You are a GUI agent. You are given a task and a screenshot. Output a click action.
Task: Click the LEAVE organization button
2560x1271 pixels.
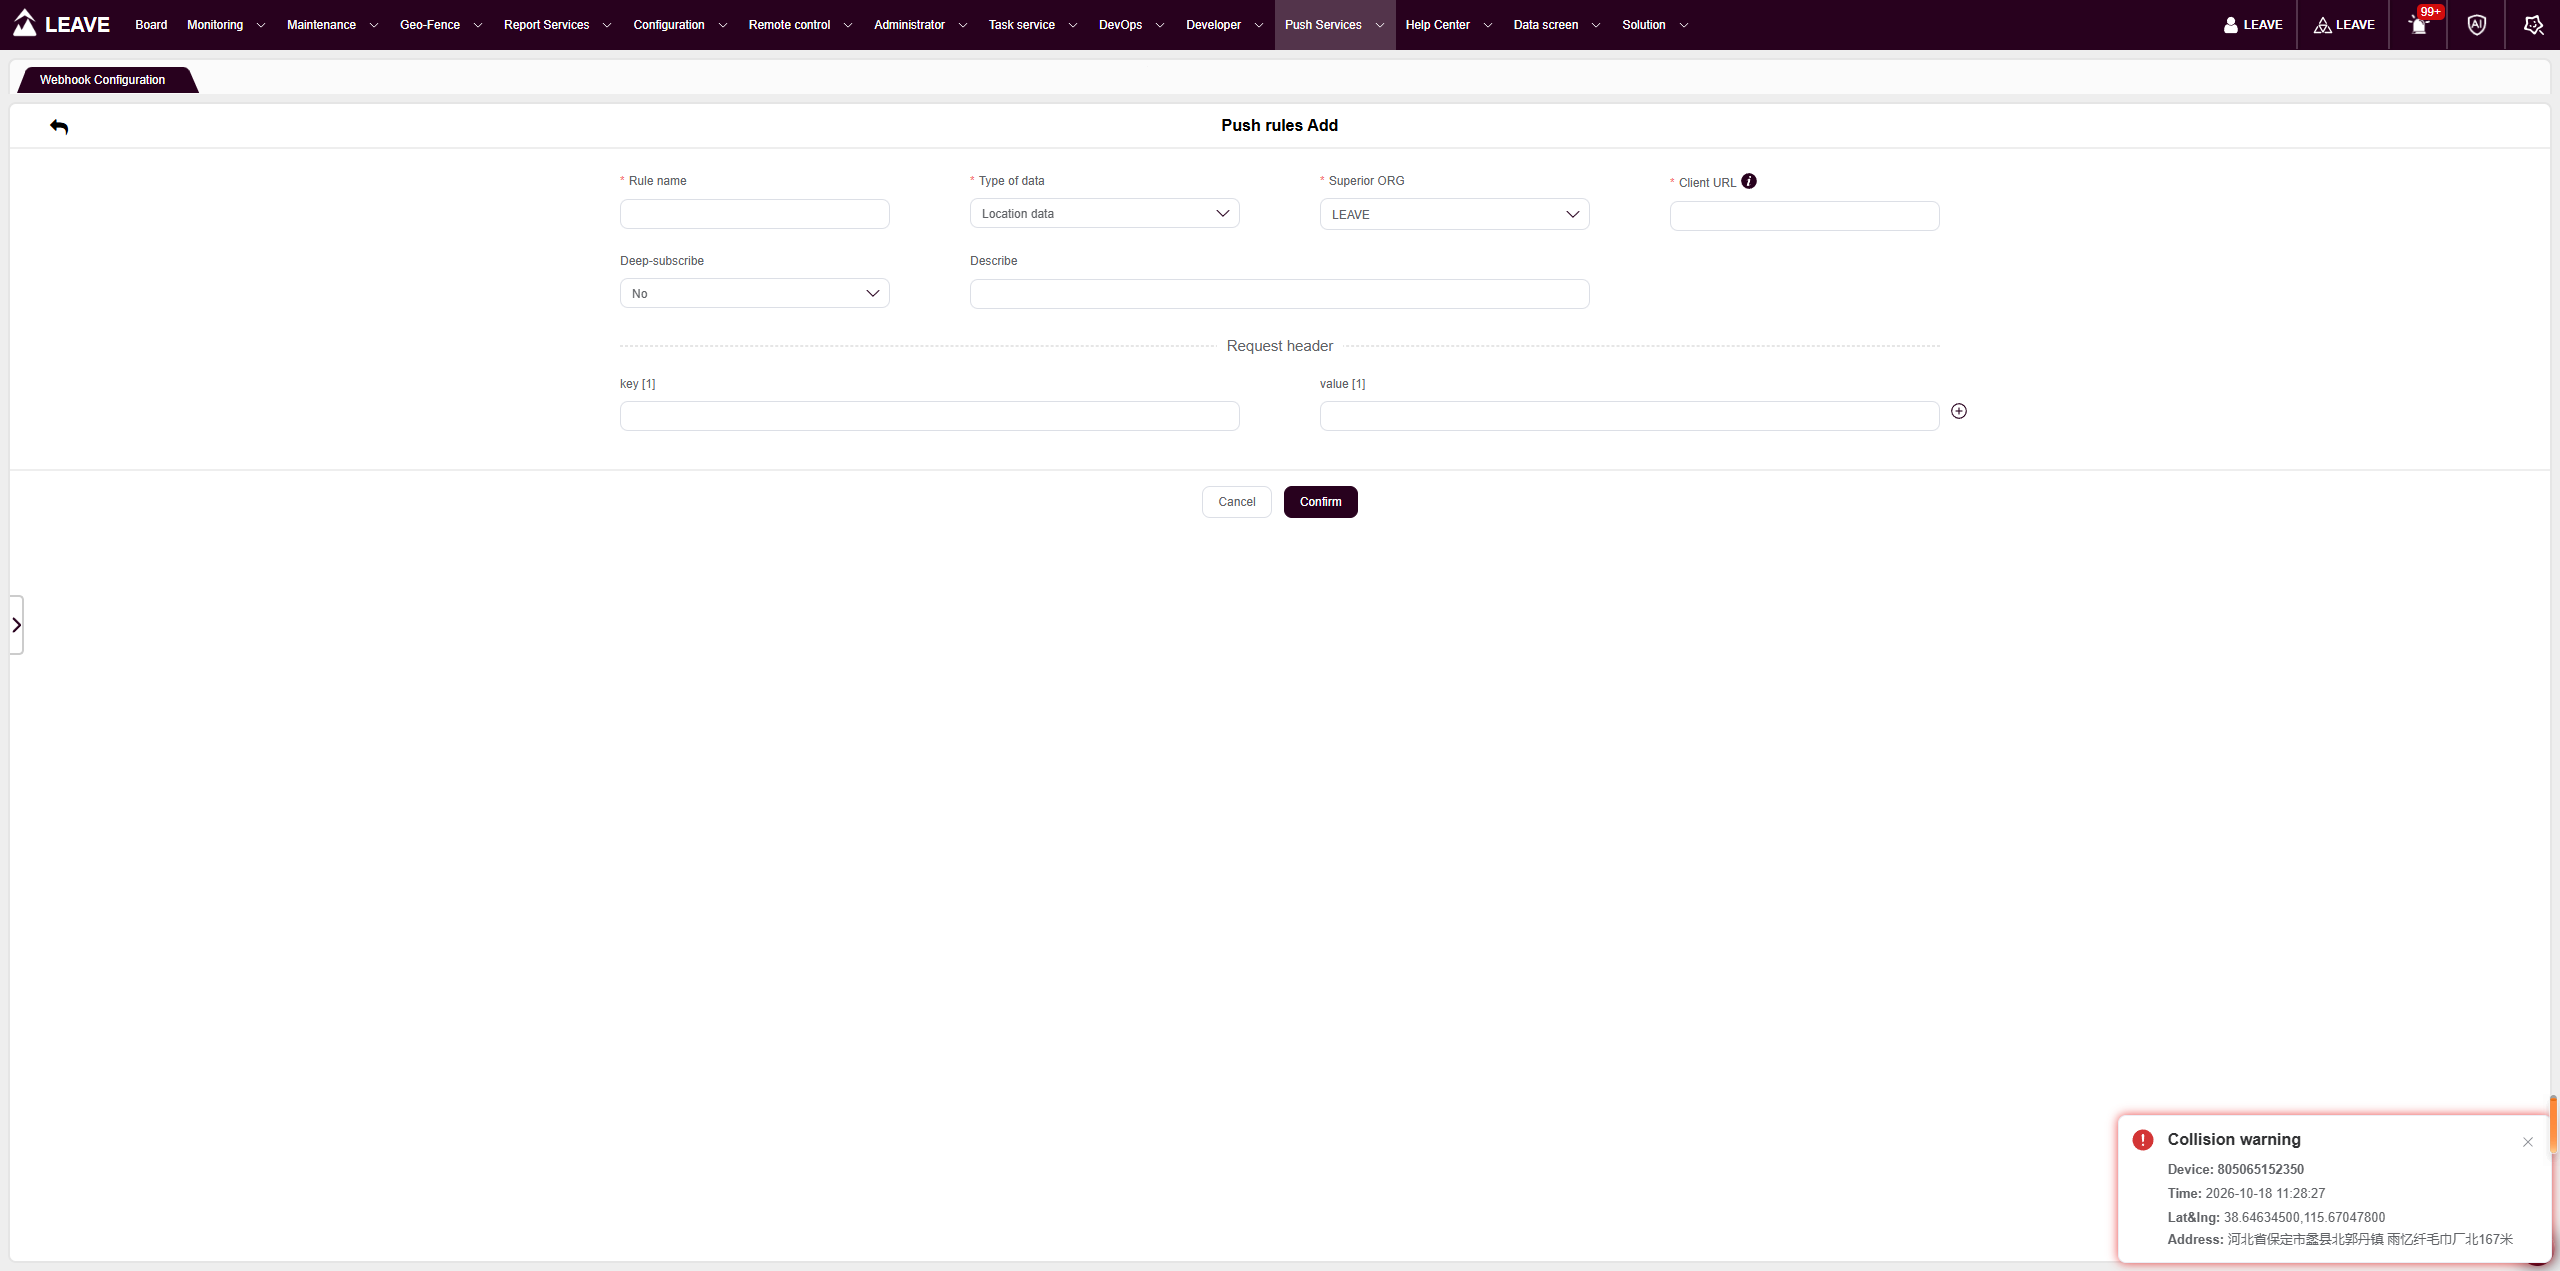point(2344,25)
